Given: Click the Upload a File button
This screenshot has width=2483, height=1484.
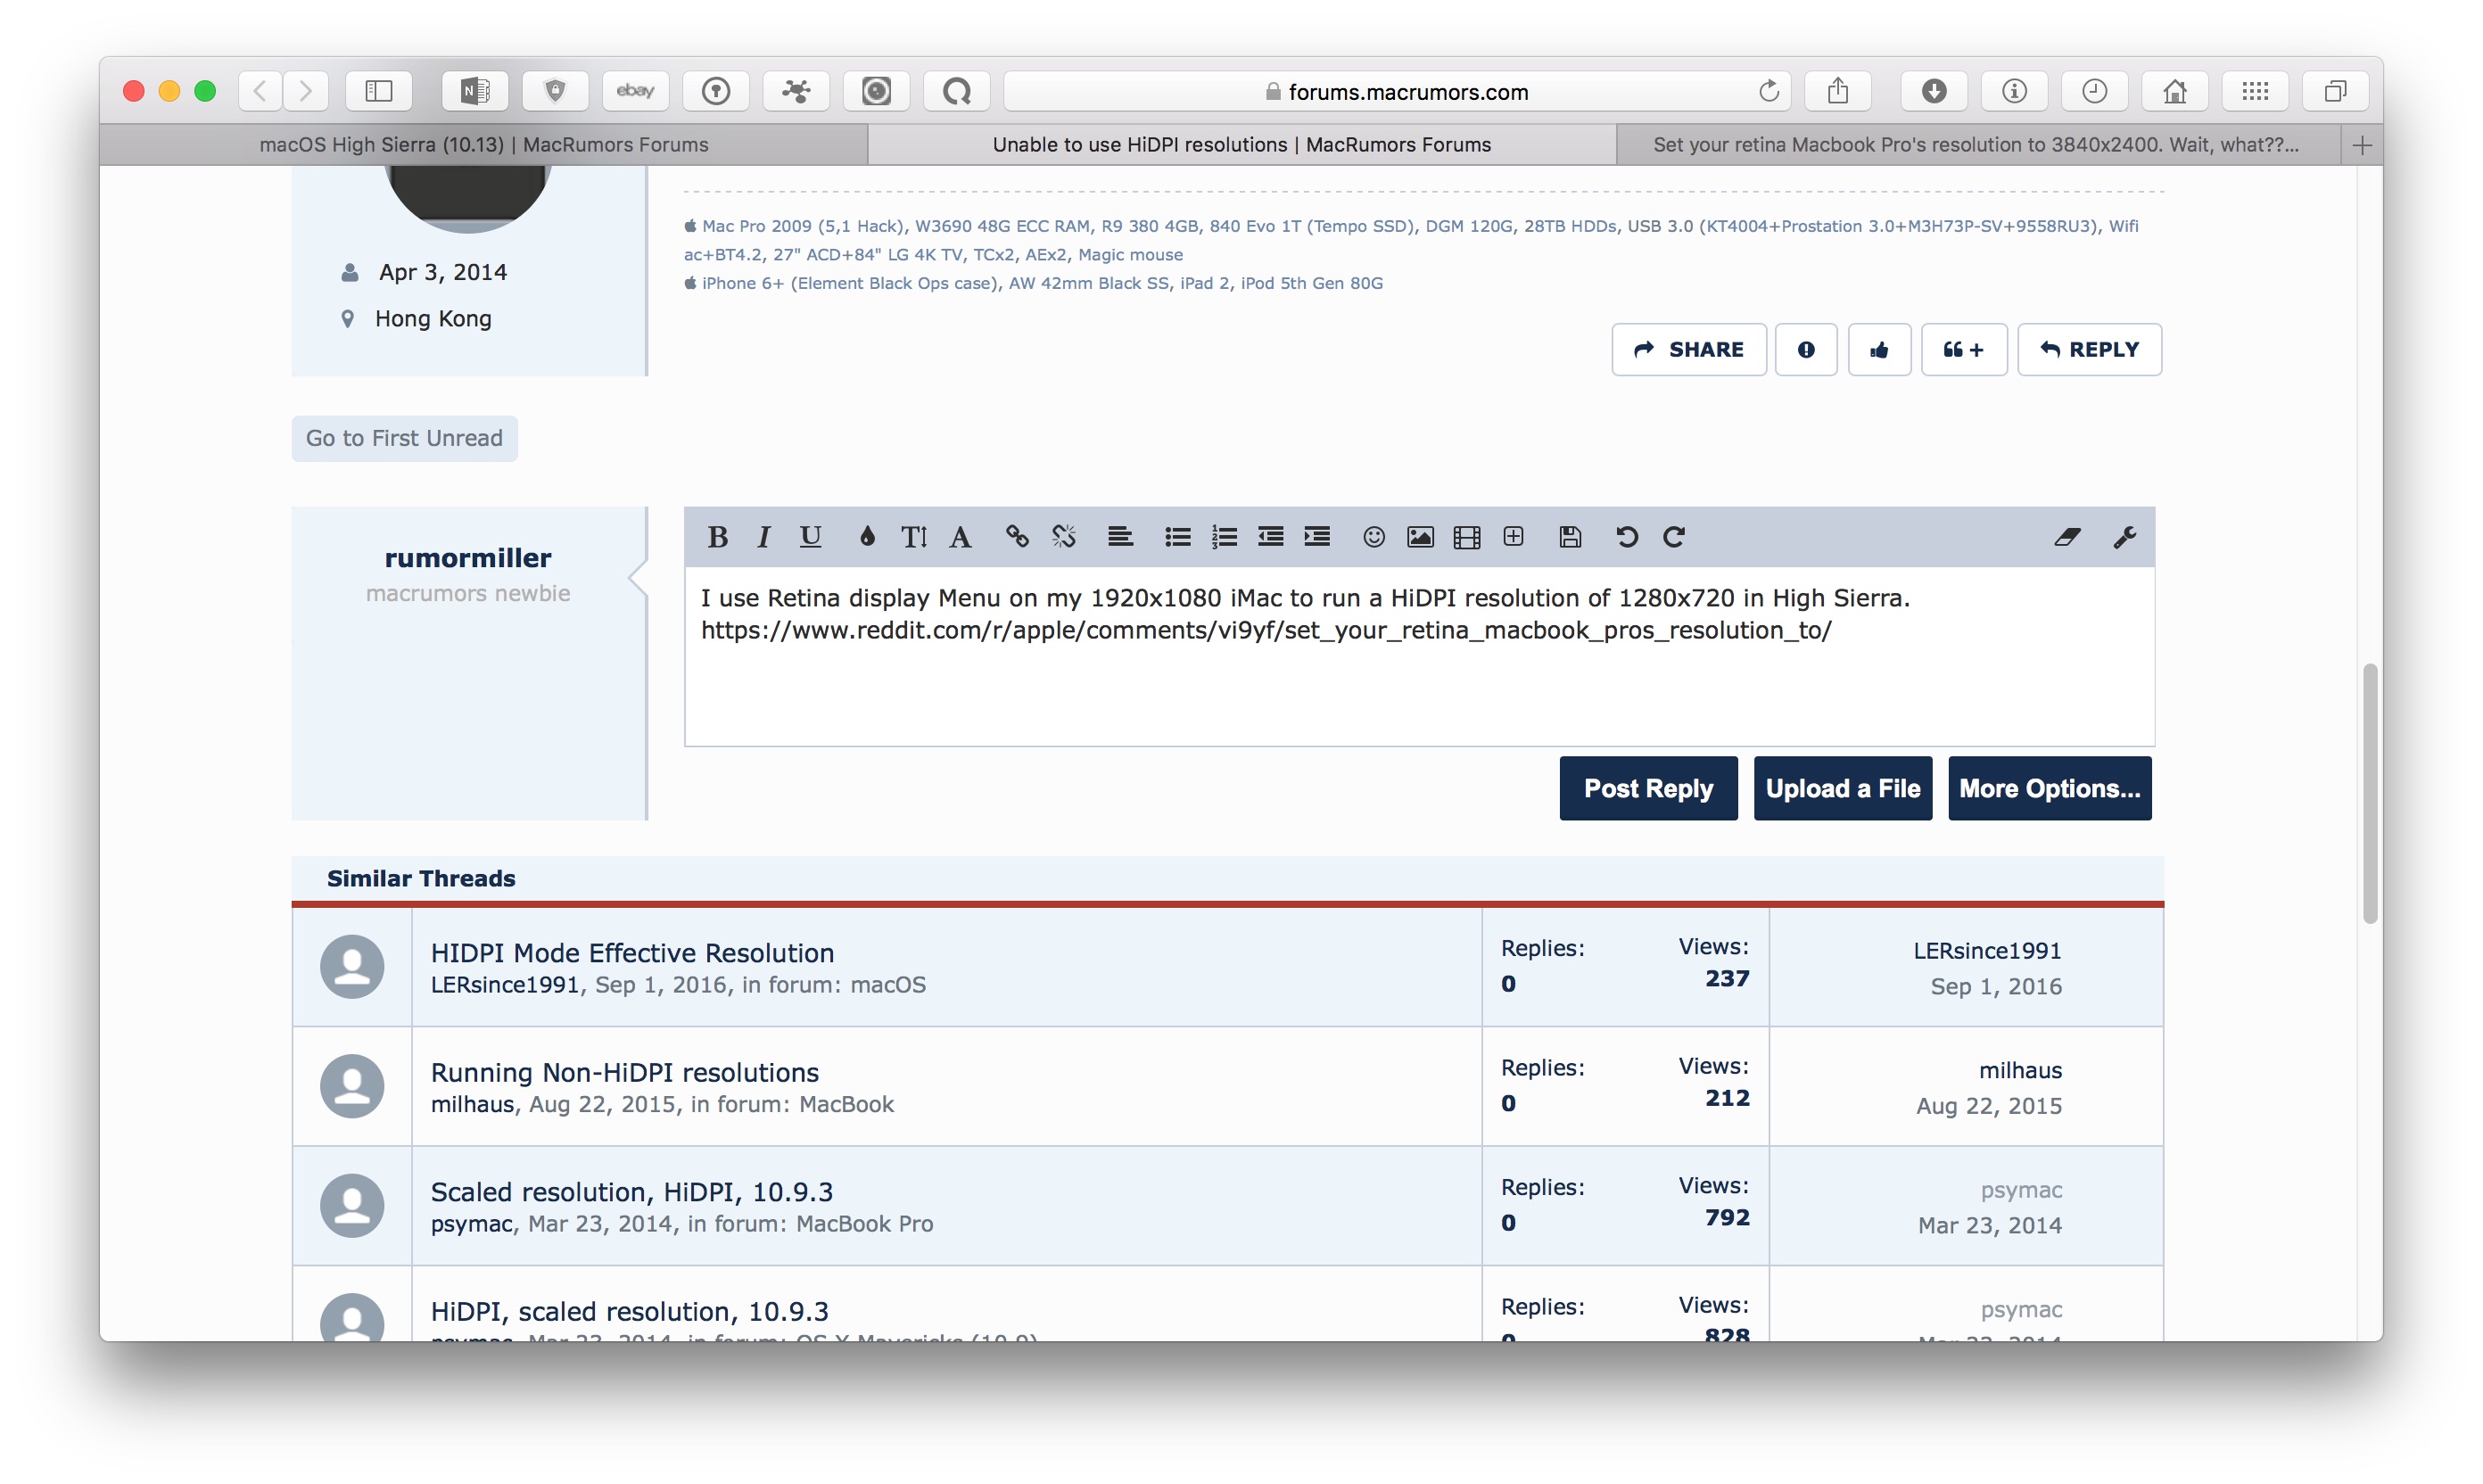Looking at the screenshot, I should pos(1842,788).
